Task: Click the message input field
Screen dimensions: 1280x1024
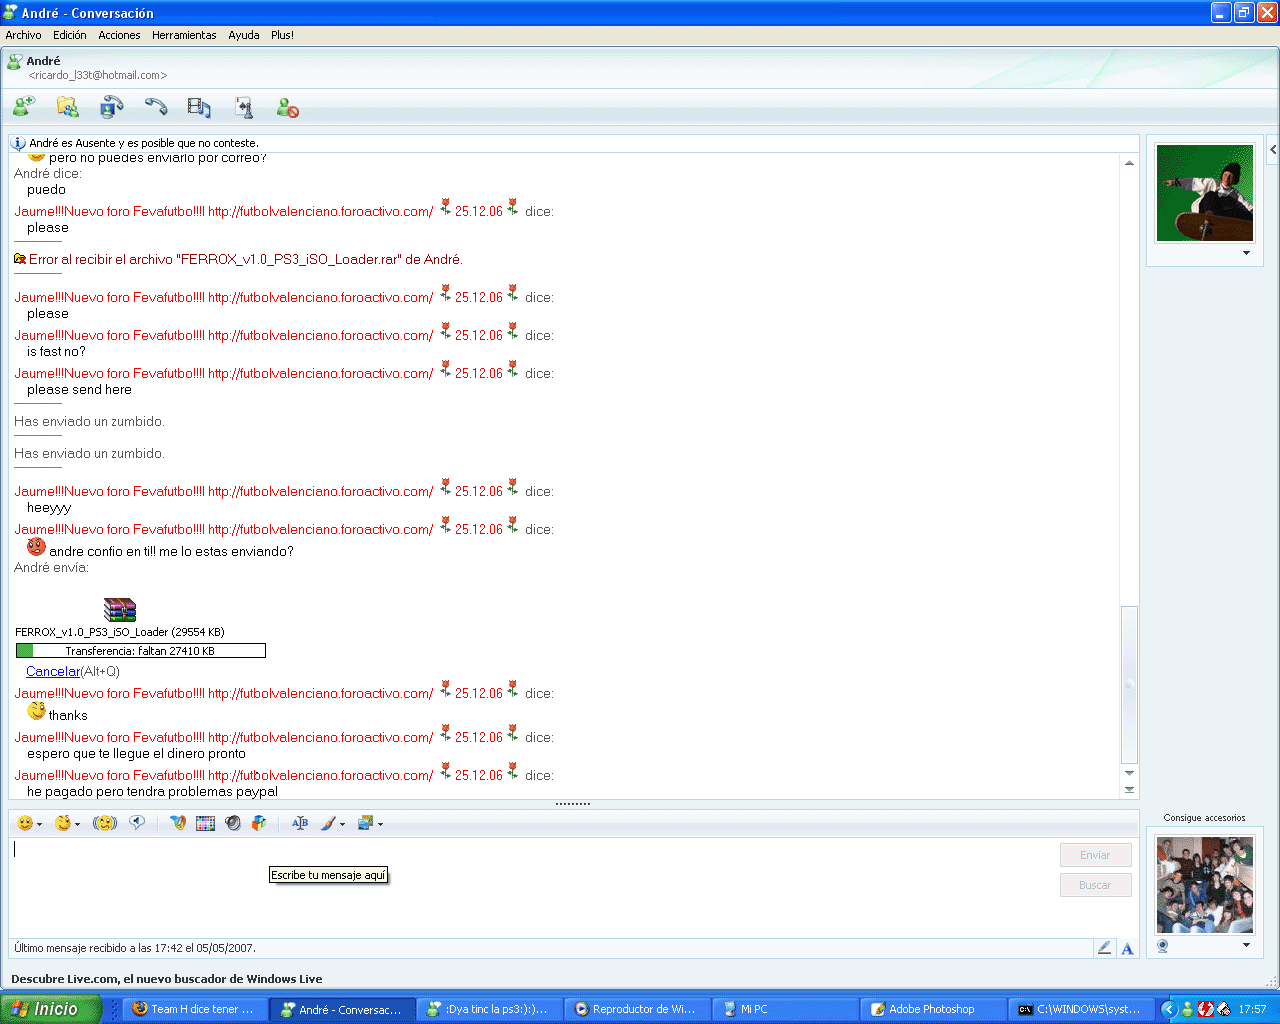Action: (x=533, y=887)
